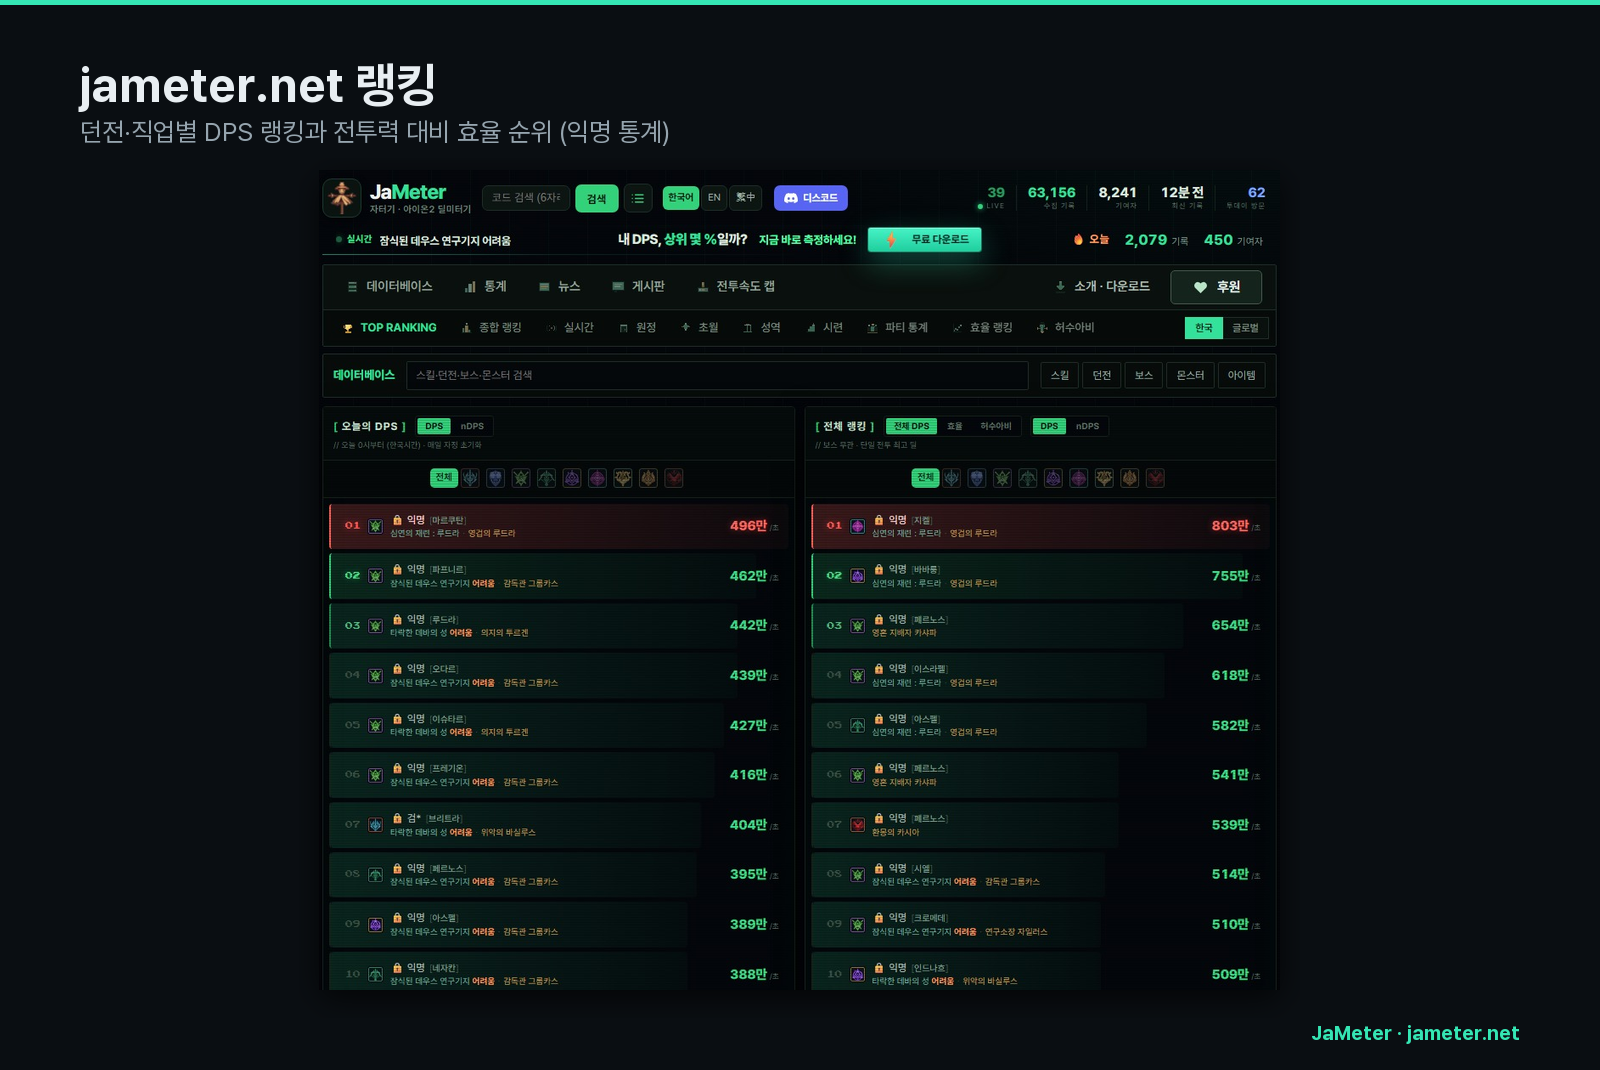Select the 효율 랭킹 tab
Image resolution: width=1600 pixels, height=1070 pixels.
click(x=983, y=328)
